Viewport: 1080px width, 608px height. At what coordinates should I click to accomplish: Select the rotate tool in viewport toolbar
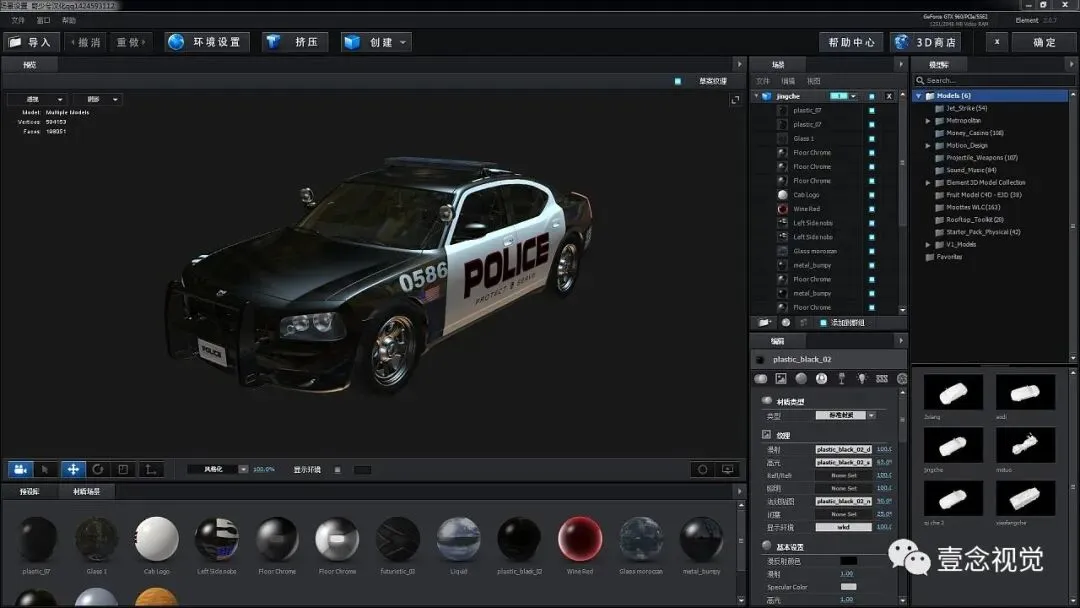coord(98,469)
